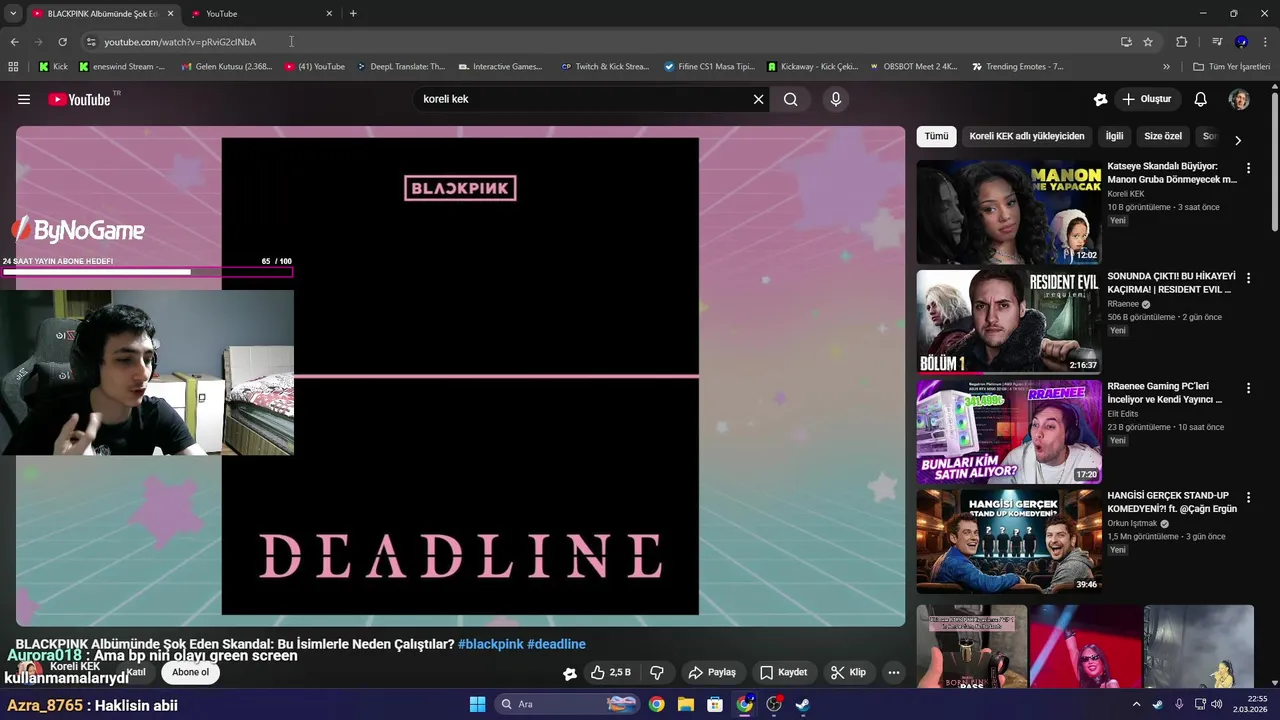1280x720 pixels.
Task: Open the Oluştur create button
Action: coord(1147,99)
